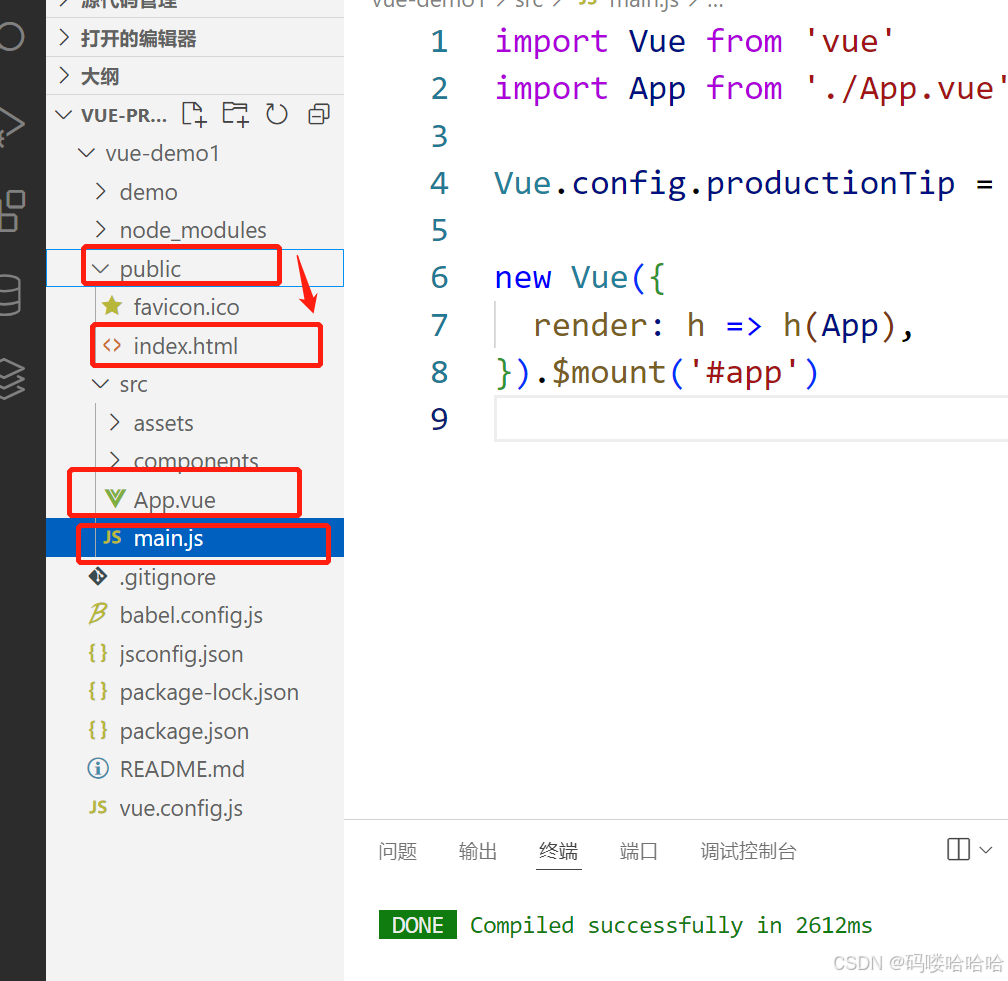This screenshot has width=1008, height=981.
Task: Click the new file icon in the explorer
Action: click(x=194, y=114)
